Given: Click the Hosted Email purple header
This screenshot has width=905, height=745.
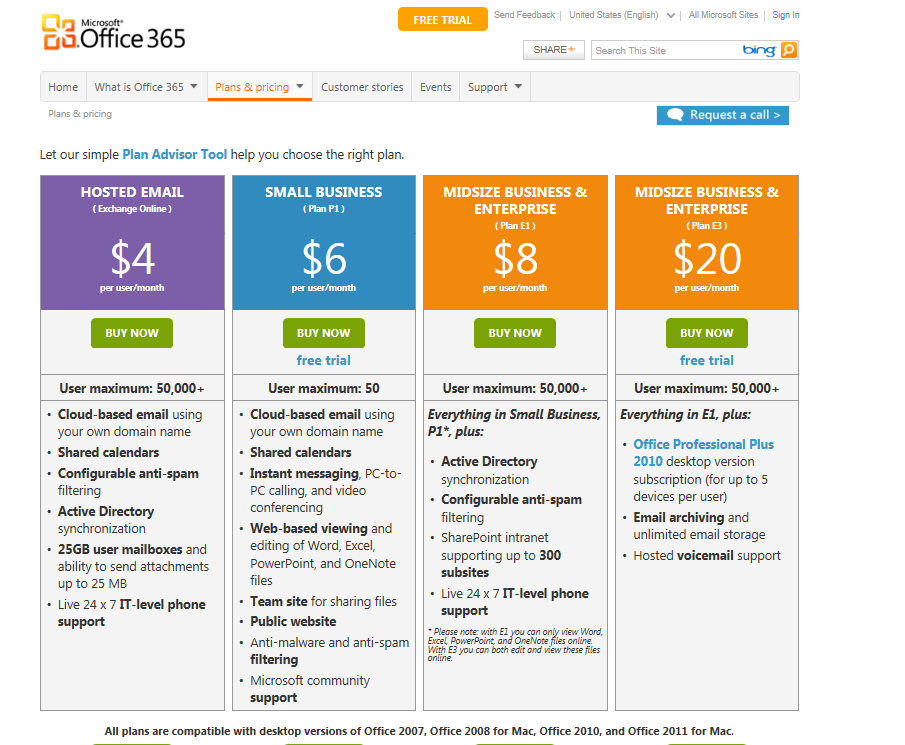Looking at the screenshot, I should point(132,242).
